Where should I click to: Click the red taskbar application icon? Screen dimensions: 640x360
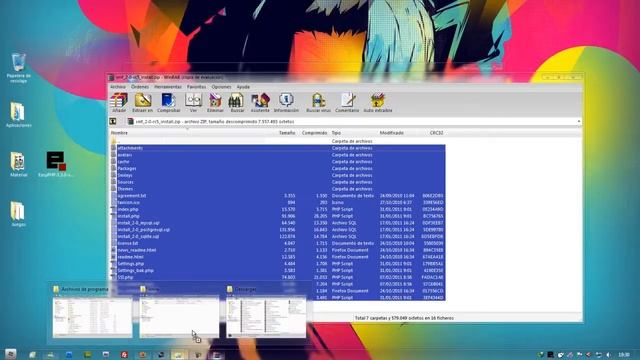pyautogui.click(x=124, y=355)
